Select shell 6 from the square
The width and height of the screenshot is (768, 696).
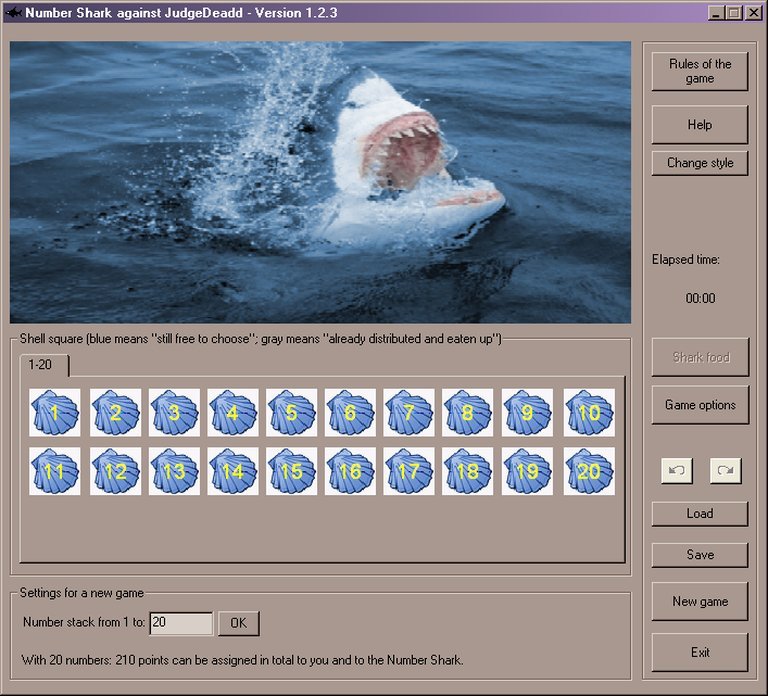[350, 412]
